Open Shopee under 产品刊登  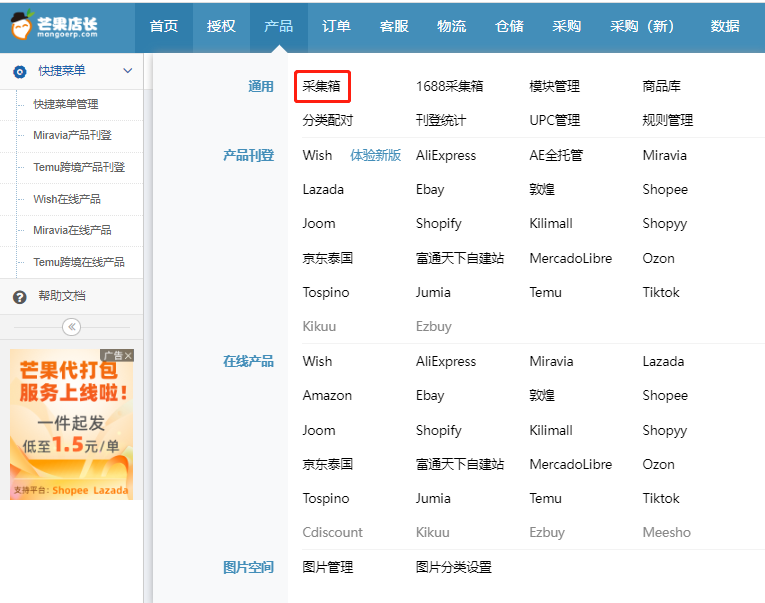pos(665,189)
